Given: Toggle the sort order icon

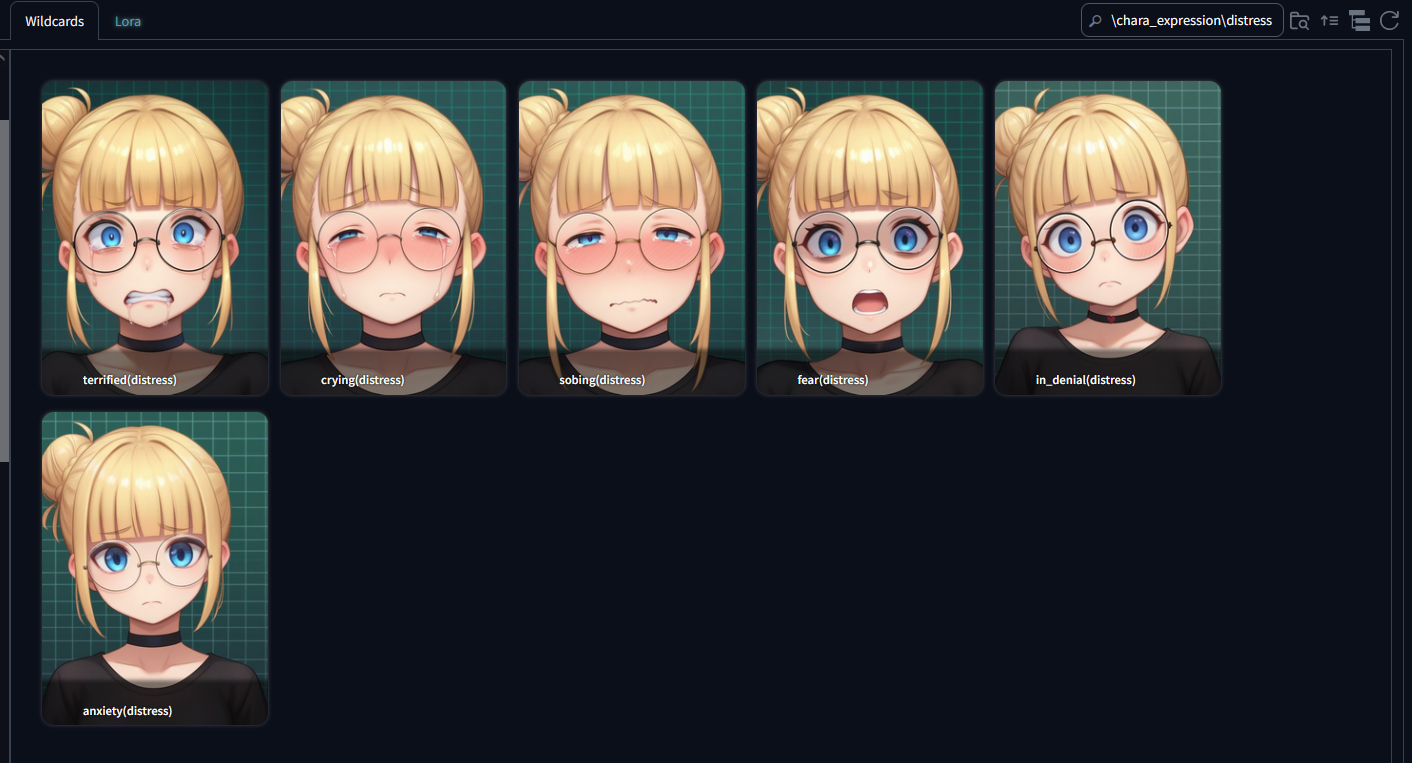Looking at the screenshot, I should [1329, 20].
